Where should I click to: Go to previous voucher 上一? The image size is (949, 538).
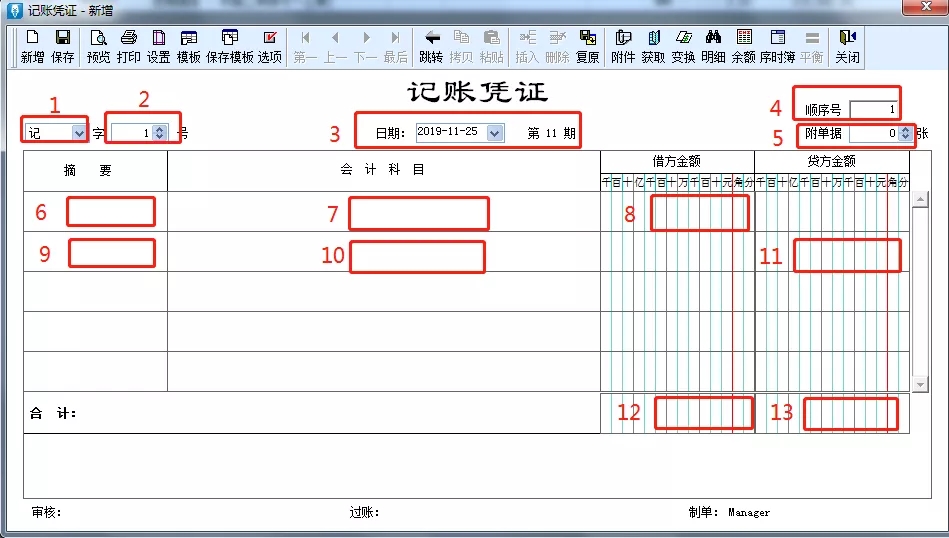[335, 47]
